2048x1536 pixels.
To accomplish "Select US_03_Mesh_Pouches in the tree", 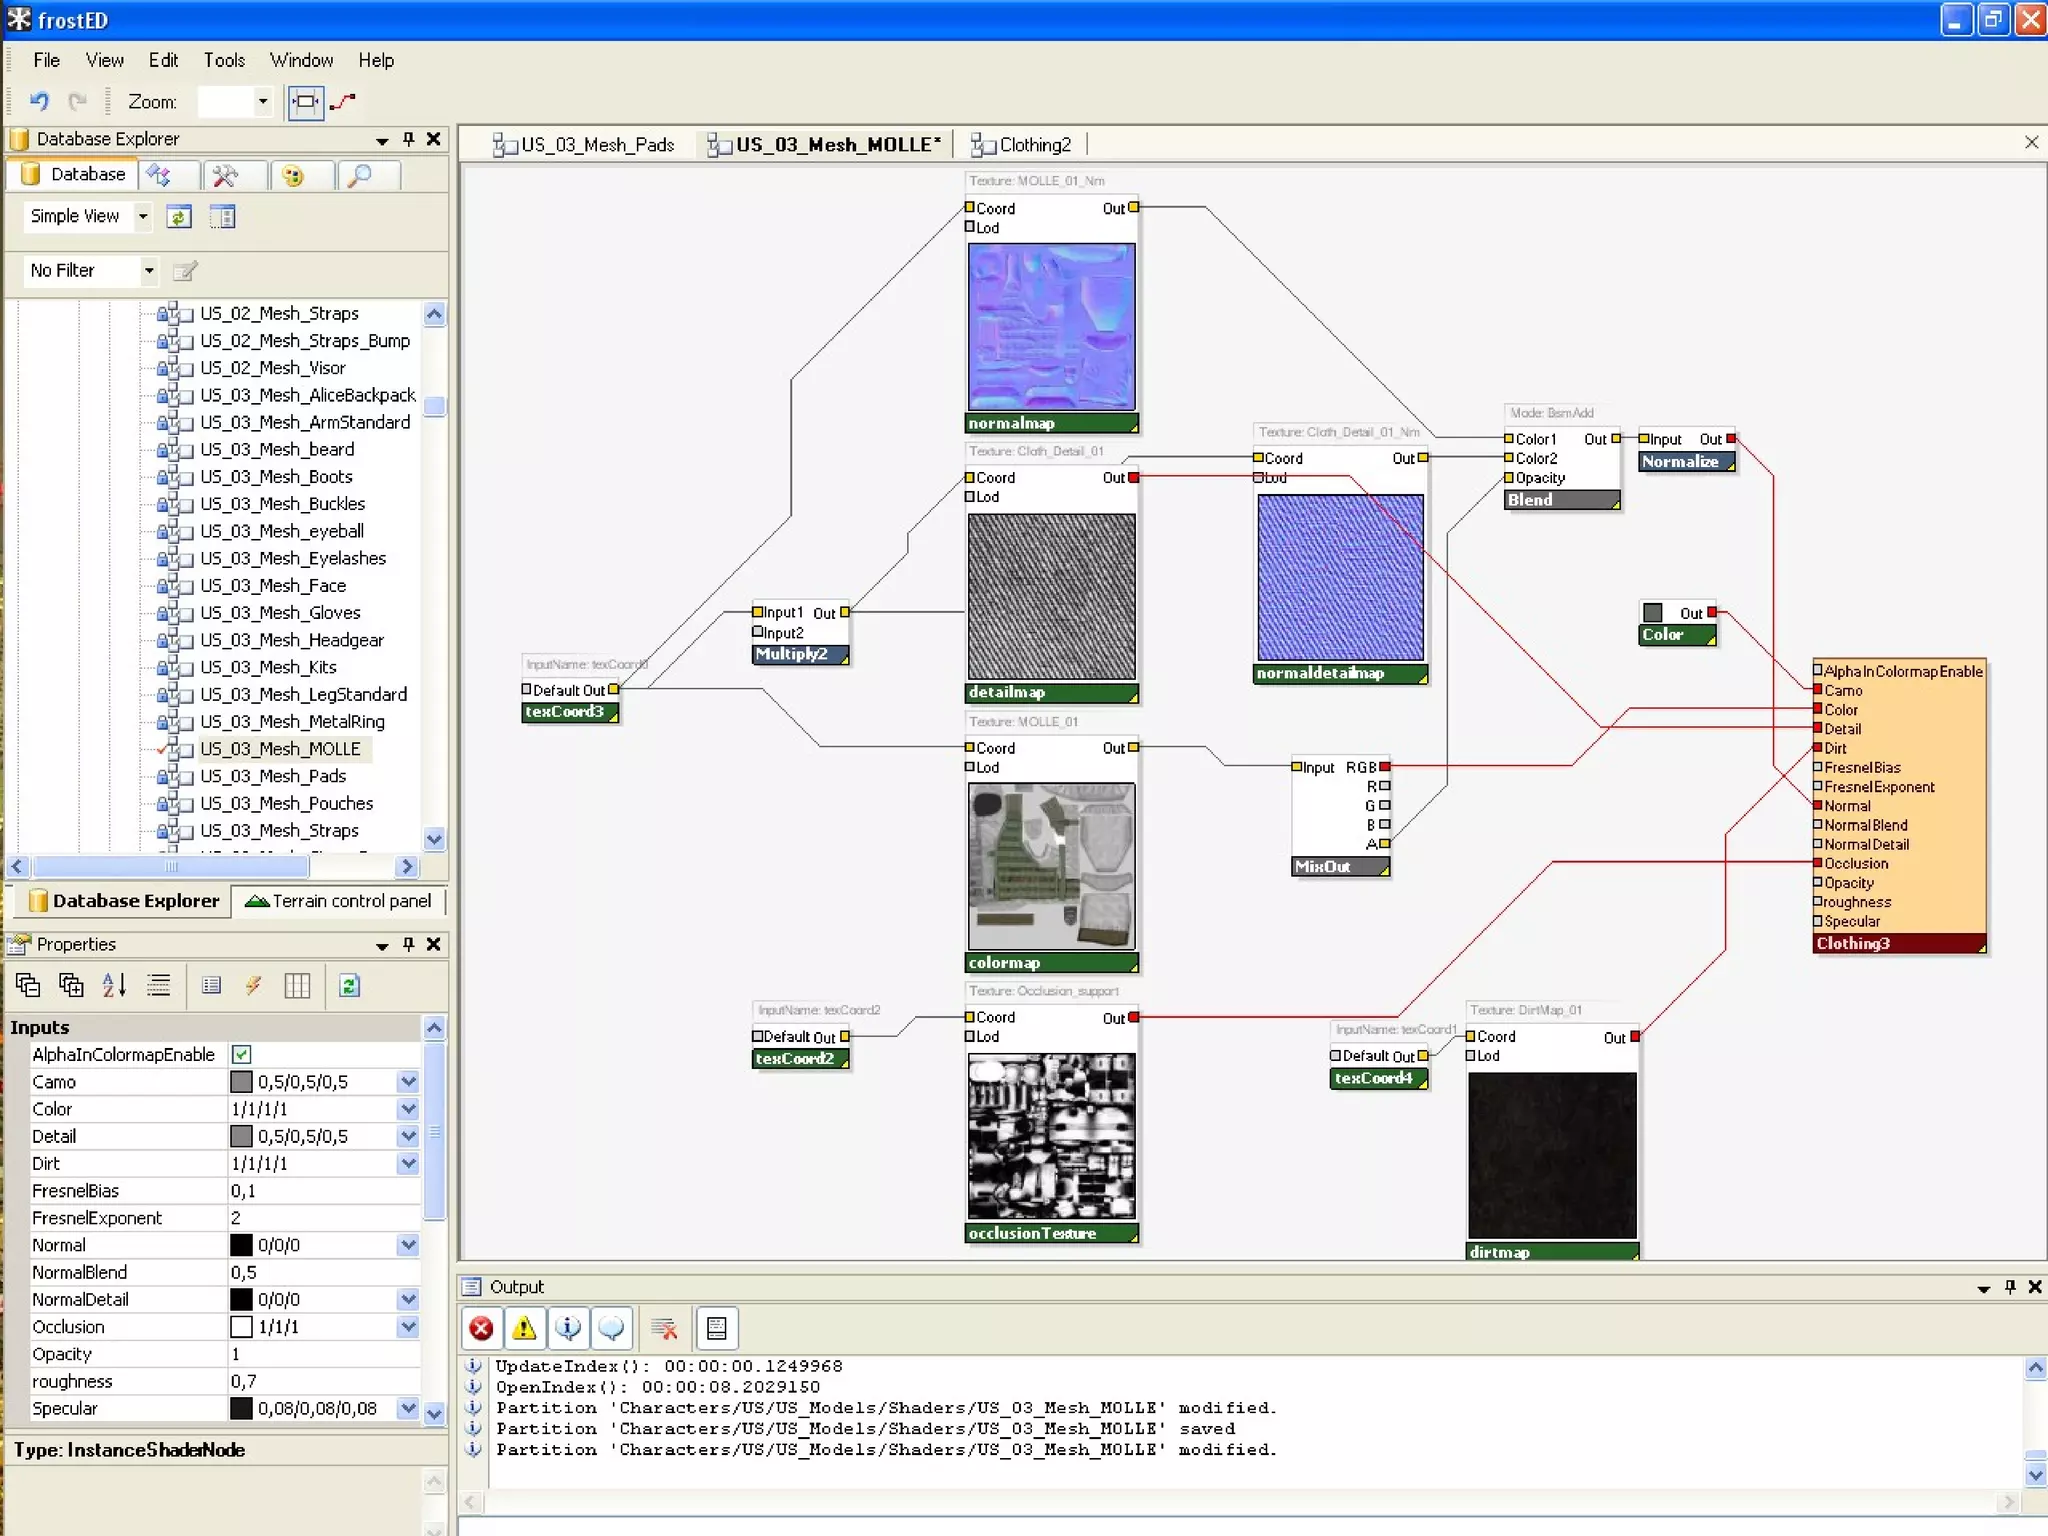I will pyautogui.click(x=286, y=803).
